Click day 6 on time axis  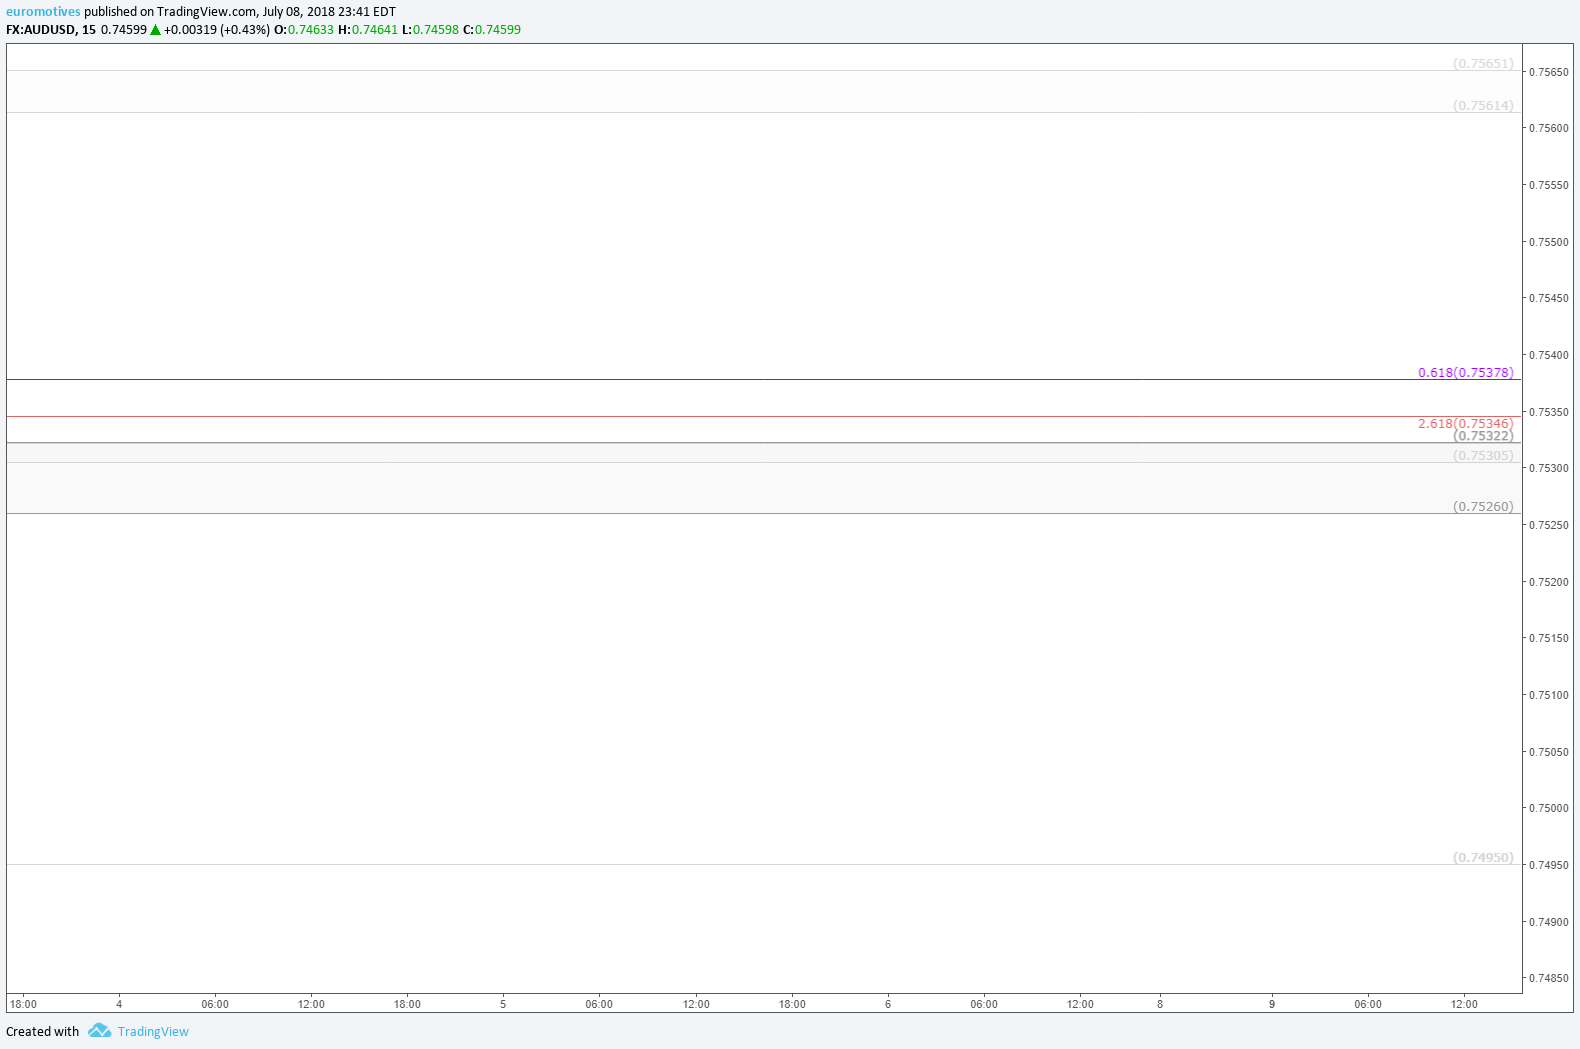coord(888,1004)
